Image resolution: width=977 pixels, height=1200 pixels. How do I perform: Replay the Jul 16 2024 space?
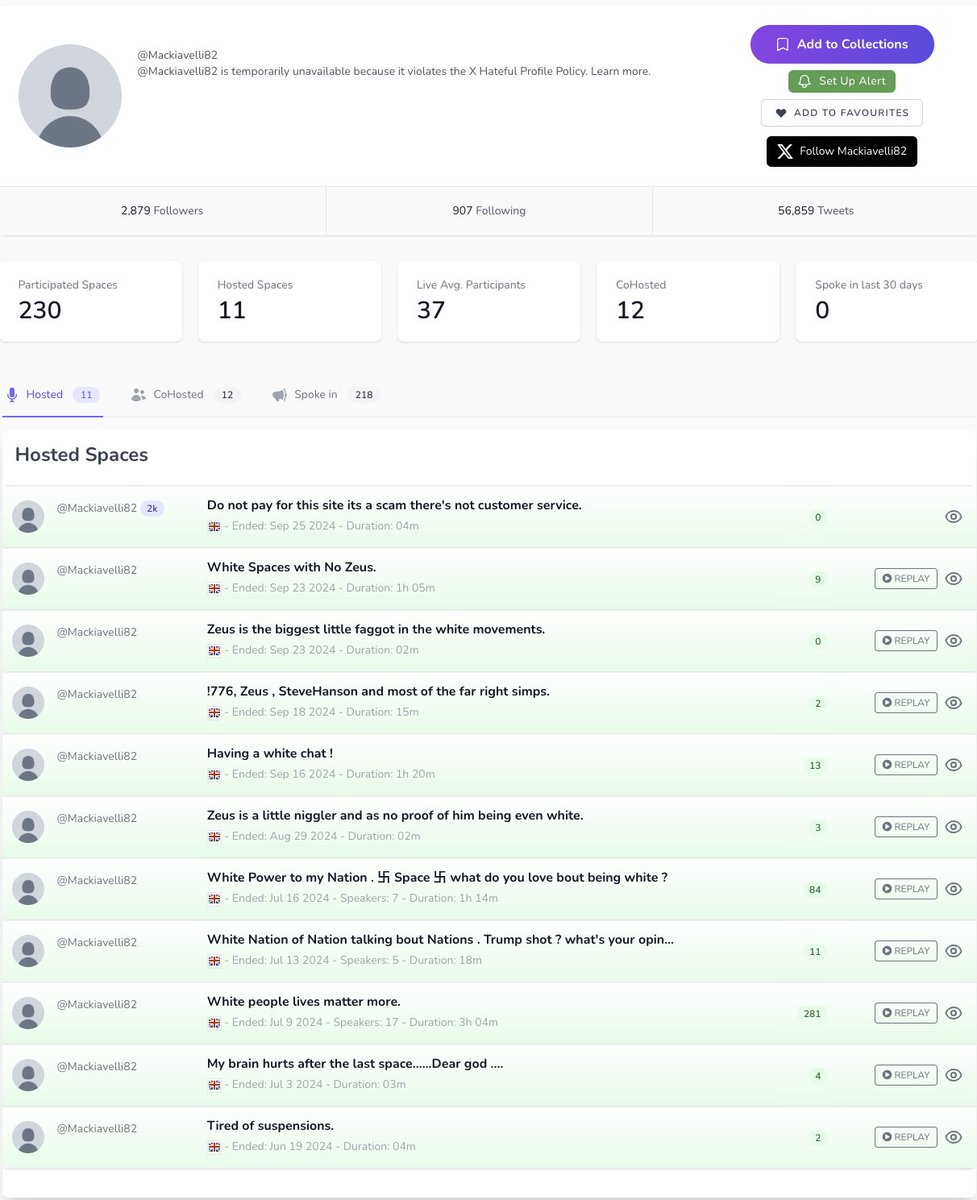906,889
